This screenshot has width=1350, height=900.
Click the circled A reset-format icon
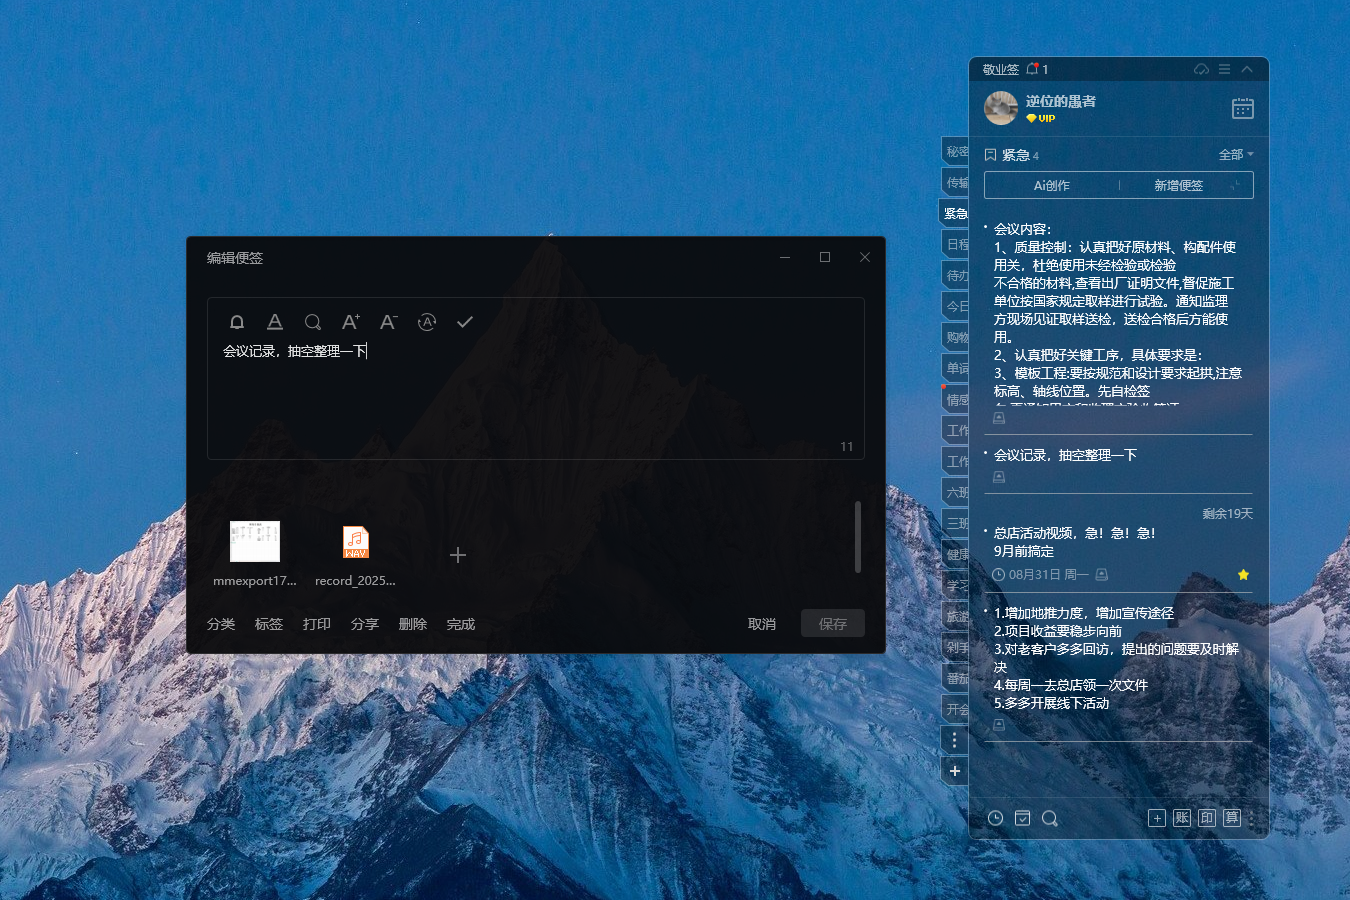pos(427,322)
